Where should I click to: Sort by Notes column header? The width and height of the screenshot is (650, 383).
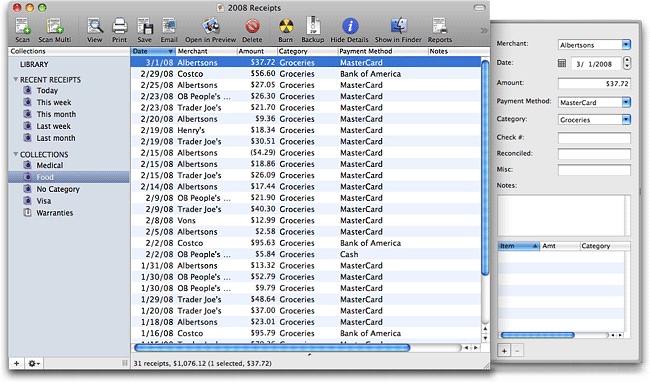pyautogui.click(x=458, y=51)
